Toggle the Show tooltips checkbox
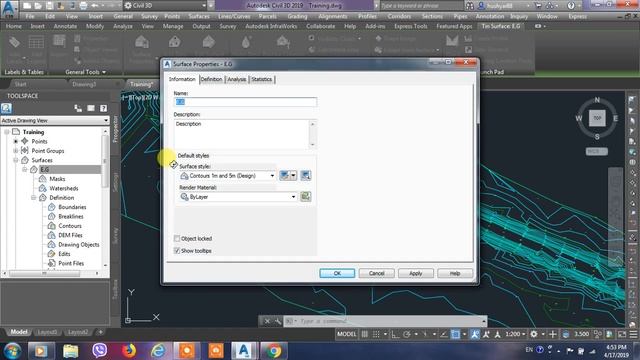Viewport: 640px width, 360px height. (x=177, y=251)
